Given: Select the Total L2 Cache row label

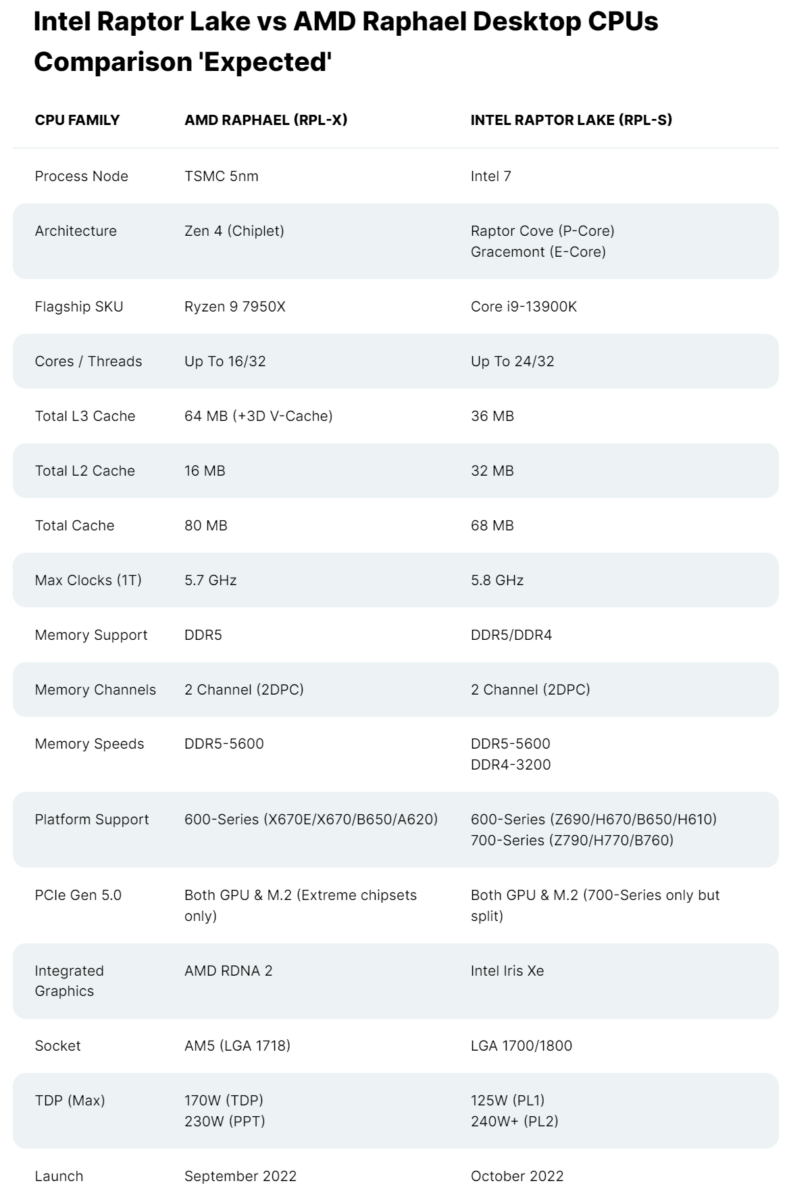Looking at the screenshot, I should 85,470.
